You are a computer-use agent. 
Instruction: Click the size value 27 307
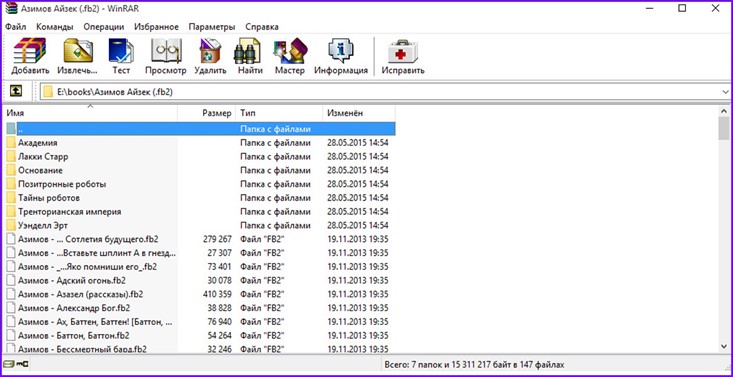click(x=220, y=253)
